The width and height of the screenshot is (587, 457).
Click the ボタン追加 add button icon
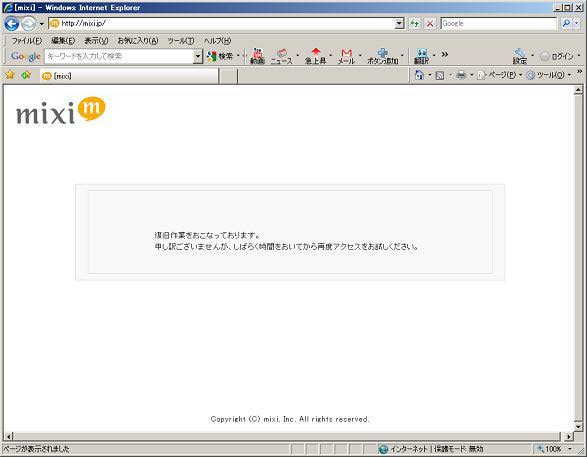[383, 56]
